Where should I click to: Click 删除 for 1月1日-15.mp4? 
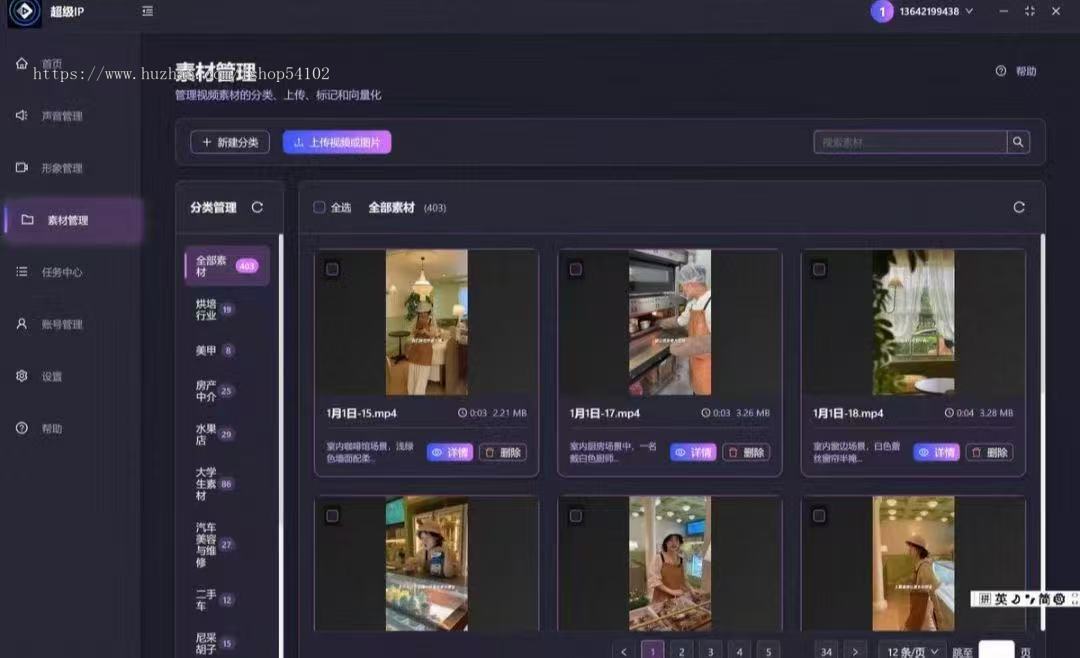[x=503, y=453]
